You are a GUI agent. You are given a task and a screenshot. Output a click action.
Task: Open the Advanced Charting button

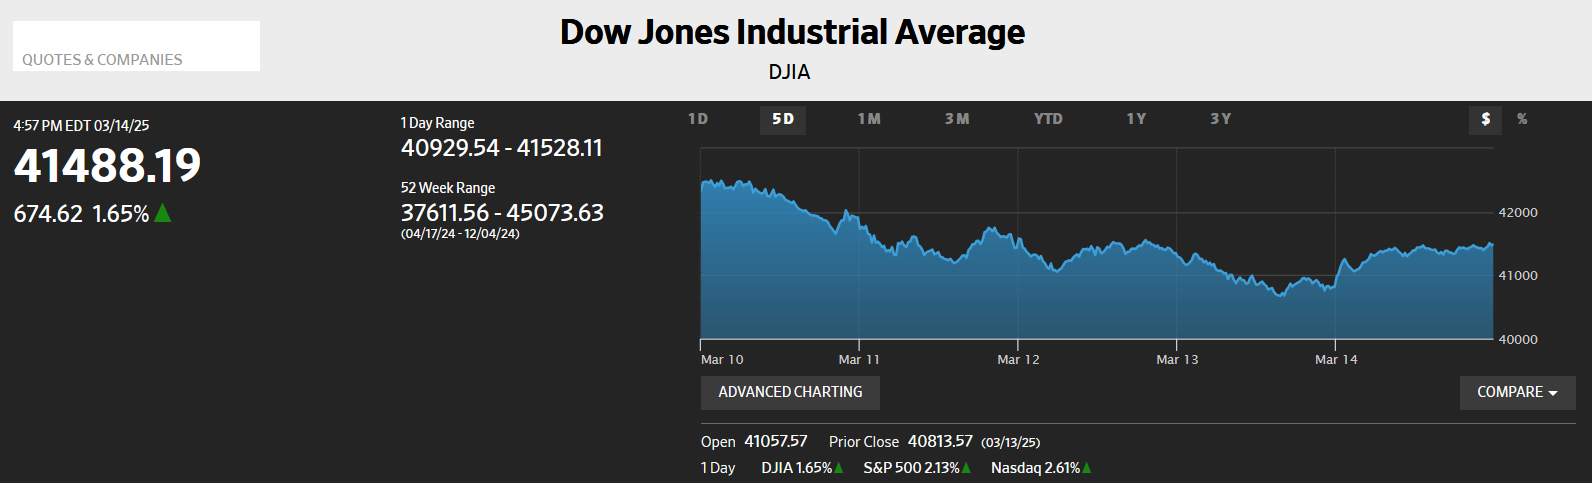click(x=790, y=392)
